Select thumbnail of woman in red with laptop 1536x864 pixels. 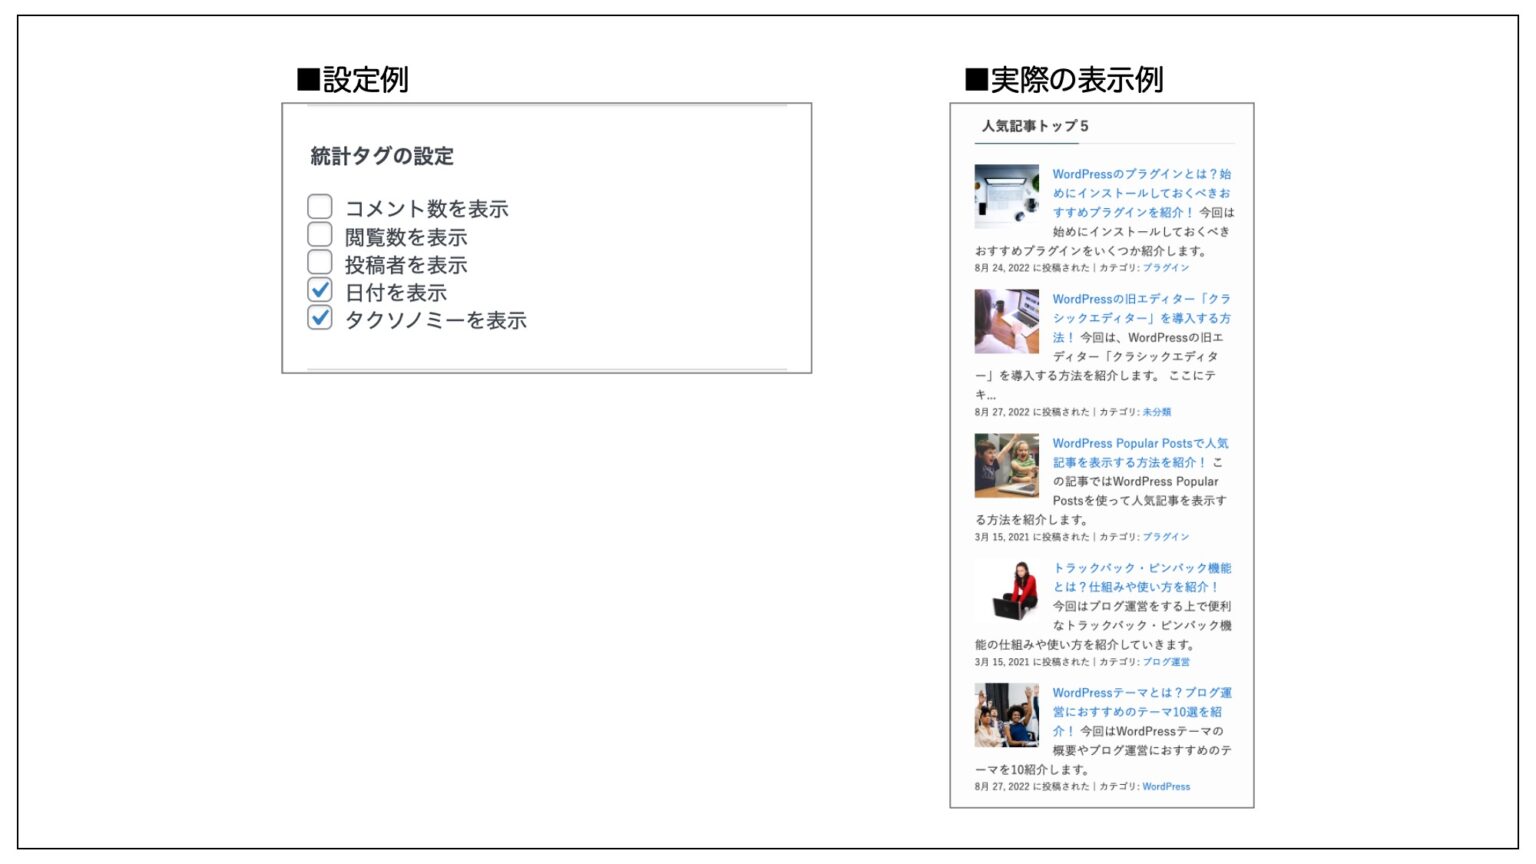click(1006, 591)
